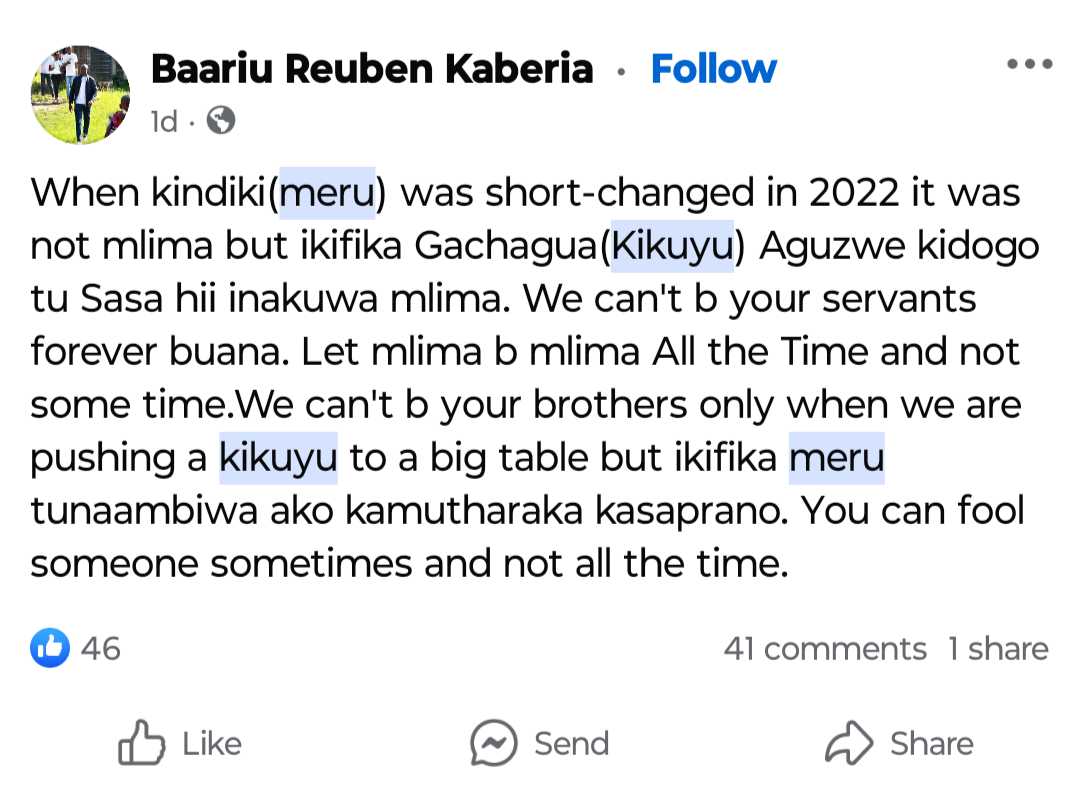Open the 41 comments list
The height and width of the screenshot is (801, 1080).
(825, 649)
